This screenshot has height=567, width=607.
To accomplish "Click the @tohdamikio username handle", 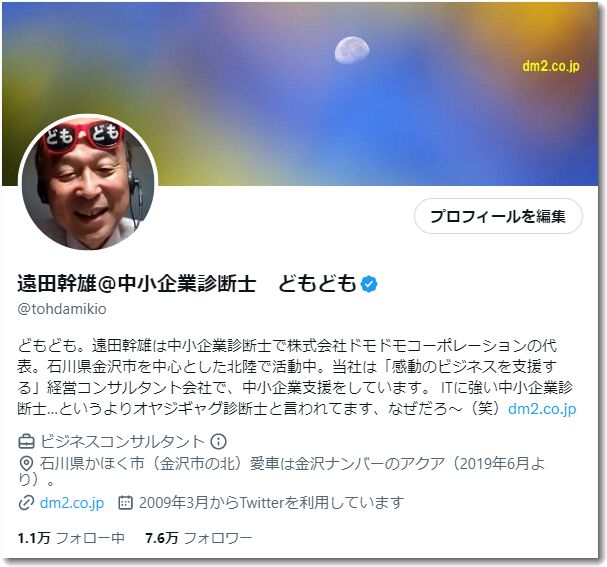I will click(62, 309).
